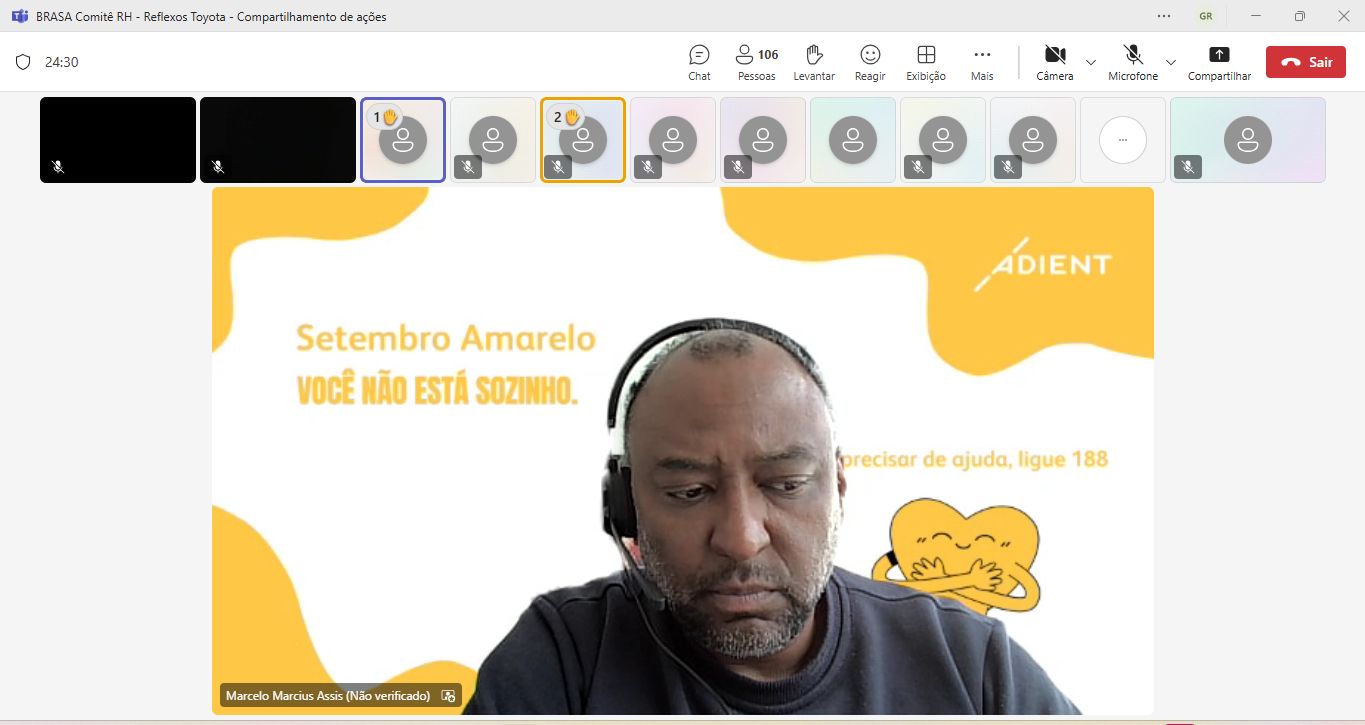Image resolution: width=1365 pixels, height=725 pixels.
Task: Toggle the Câmera on
Action: point(1054,61)
